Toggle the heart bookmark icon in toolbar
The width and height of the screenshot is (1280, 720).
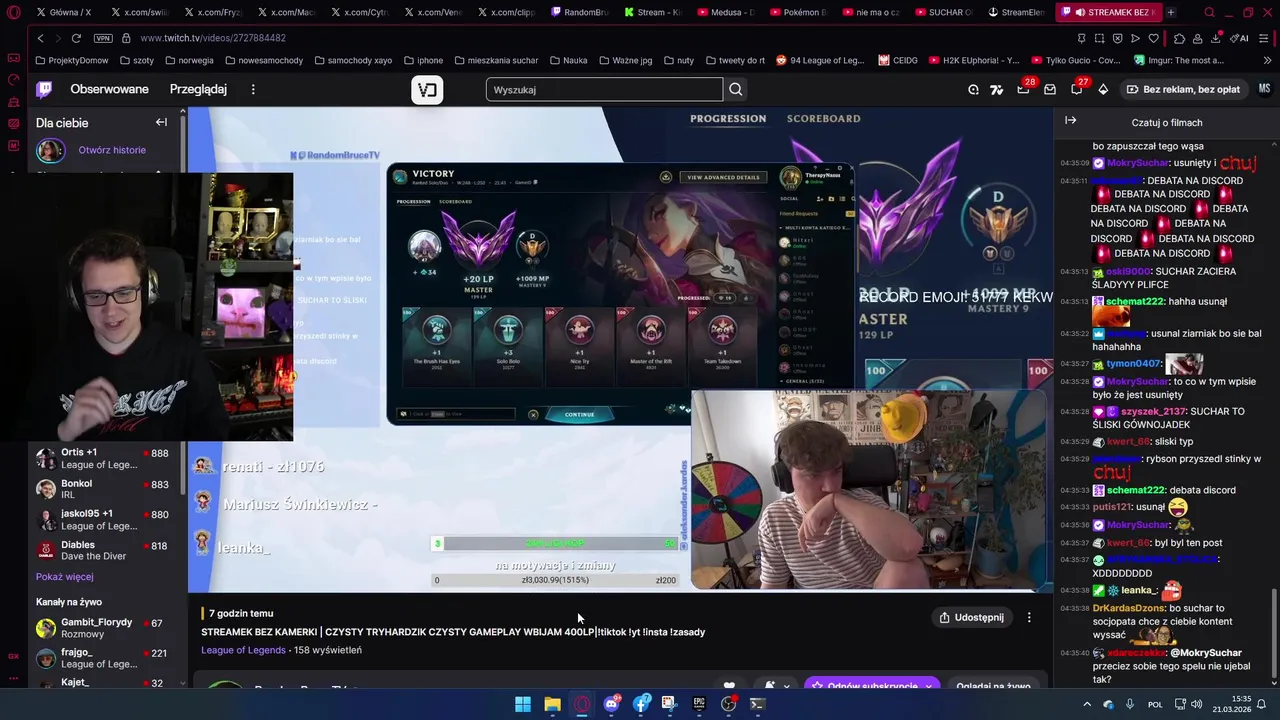(1153, 38)
